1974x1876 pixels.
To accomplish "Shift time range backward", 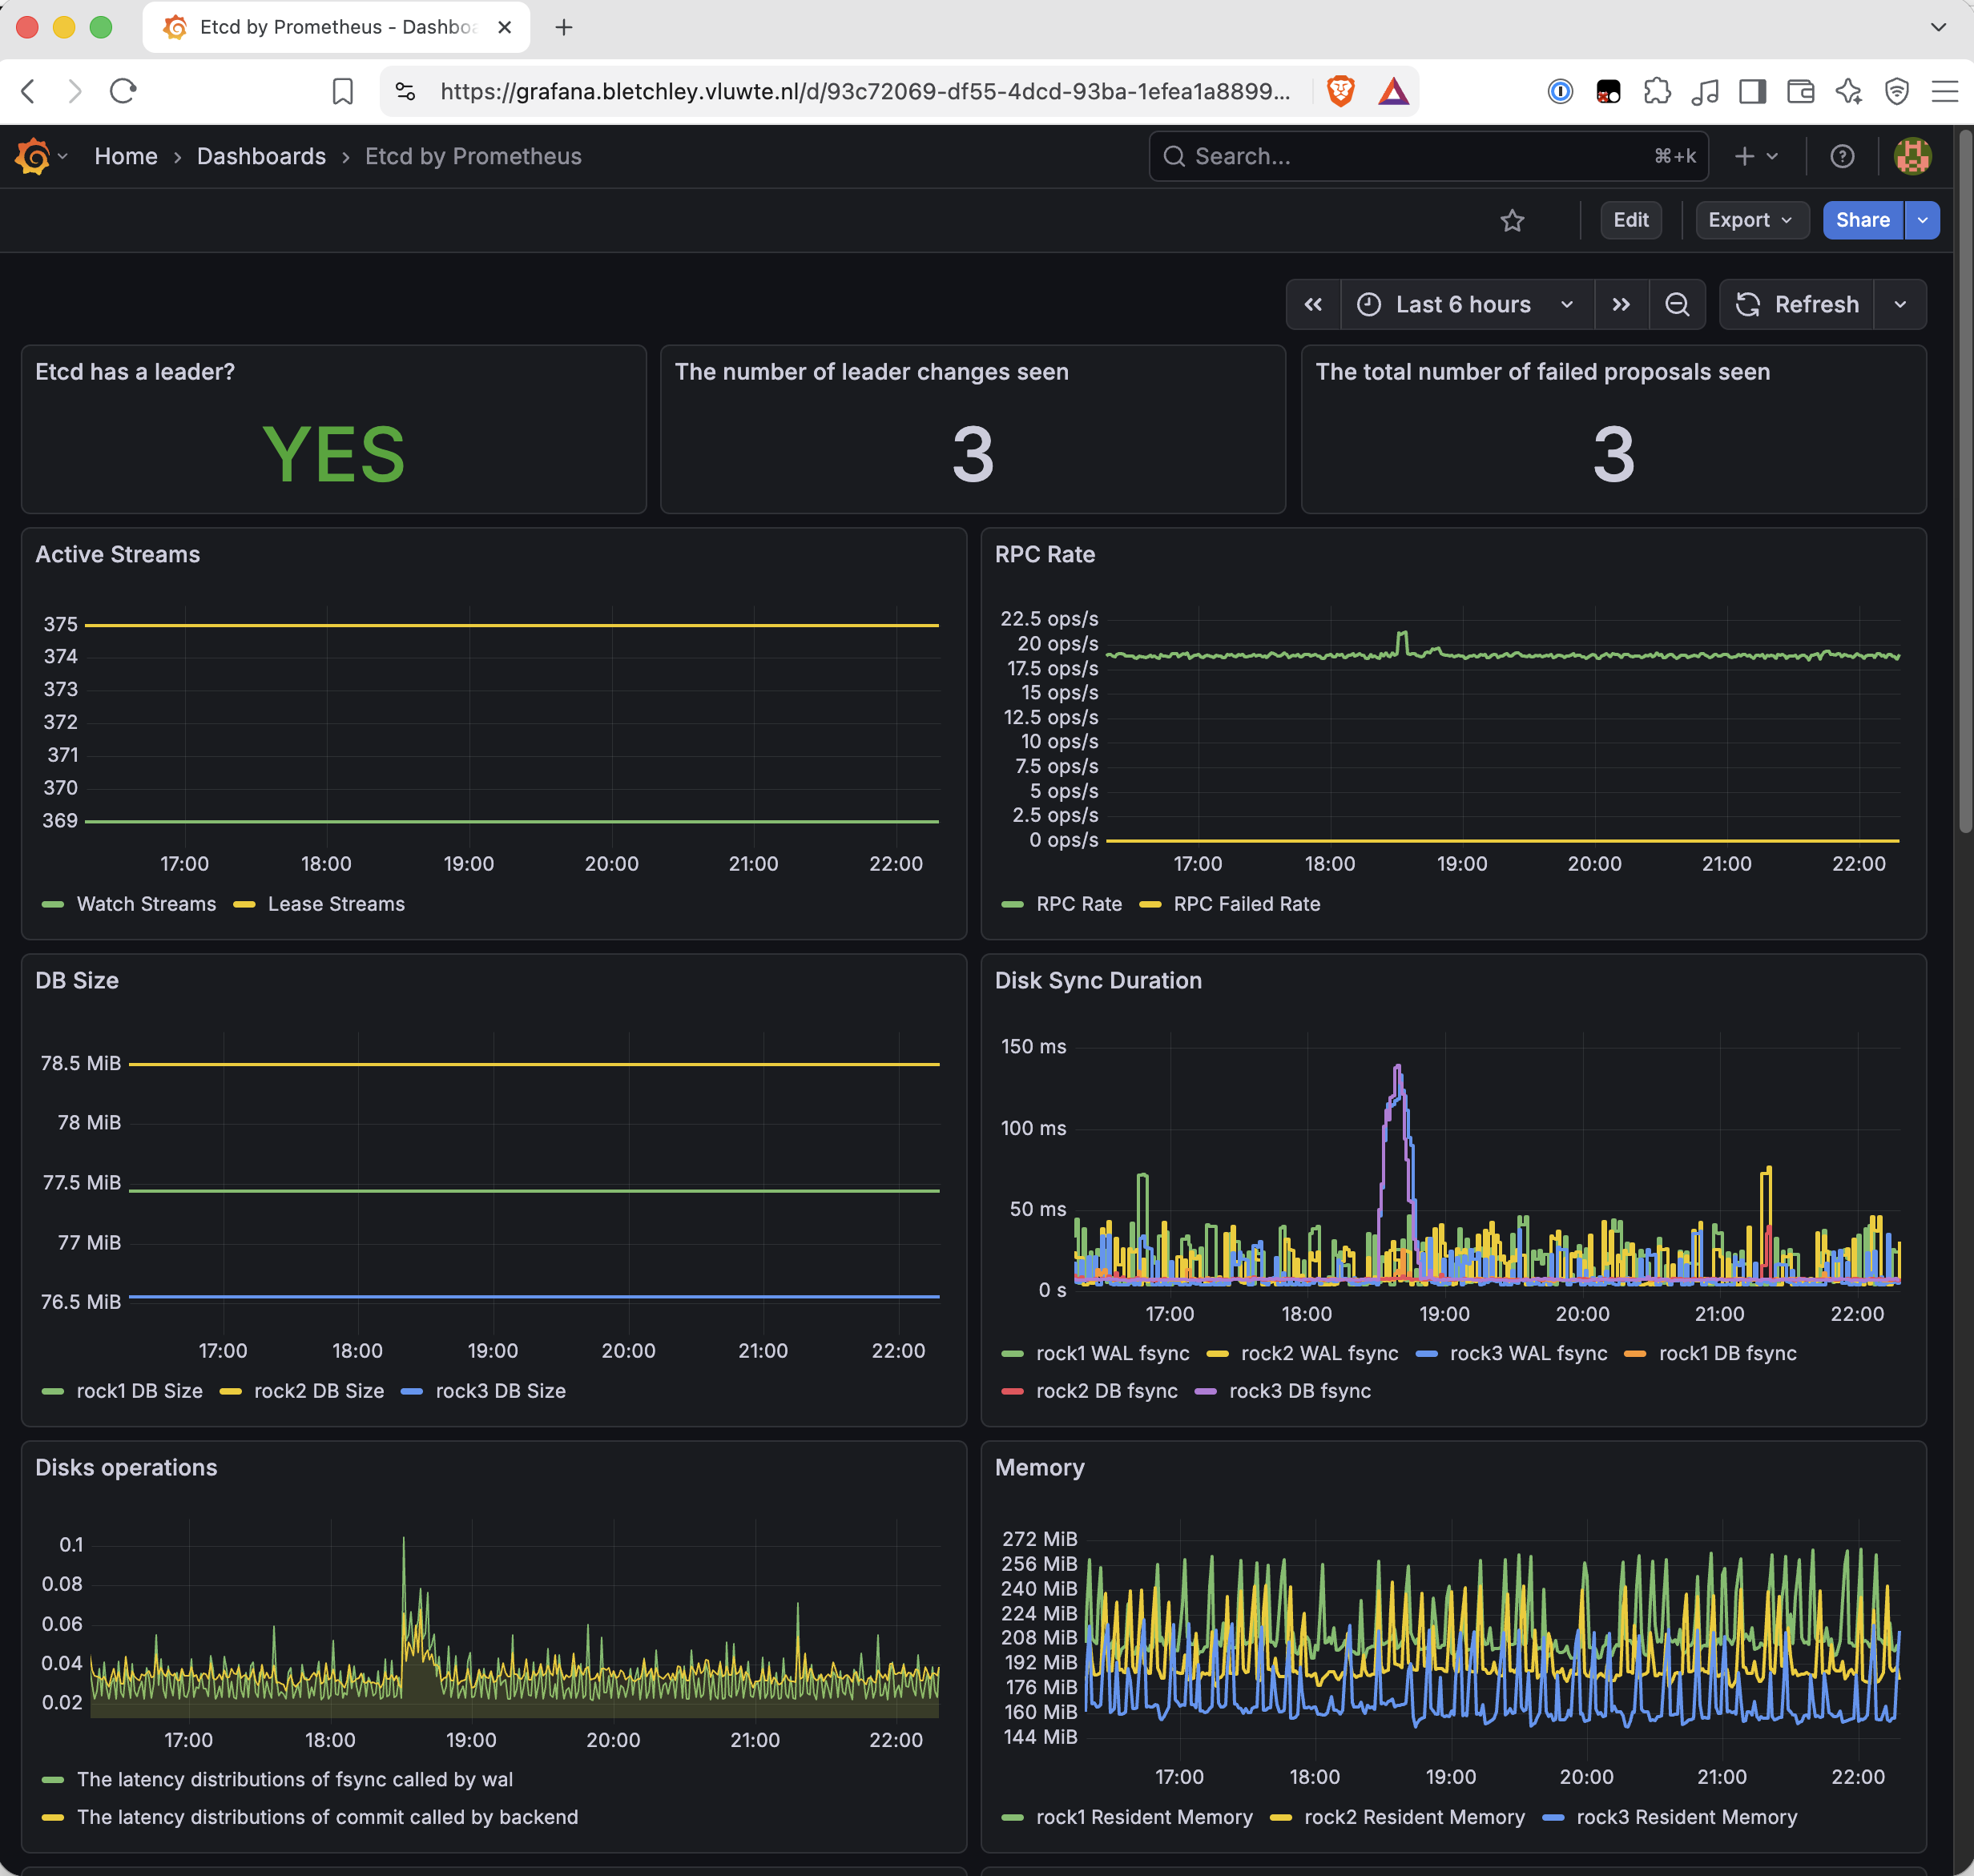I will tap(1313, 304).
